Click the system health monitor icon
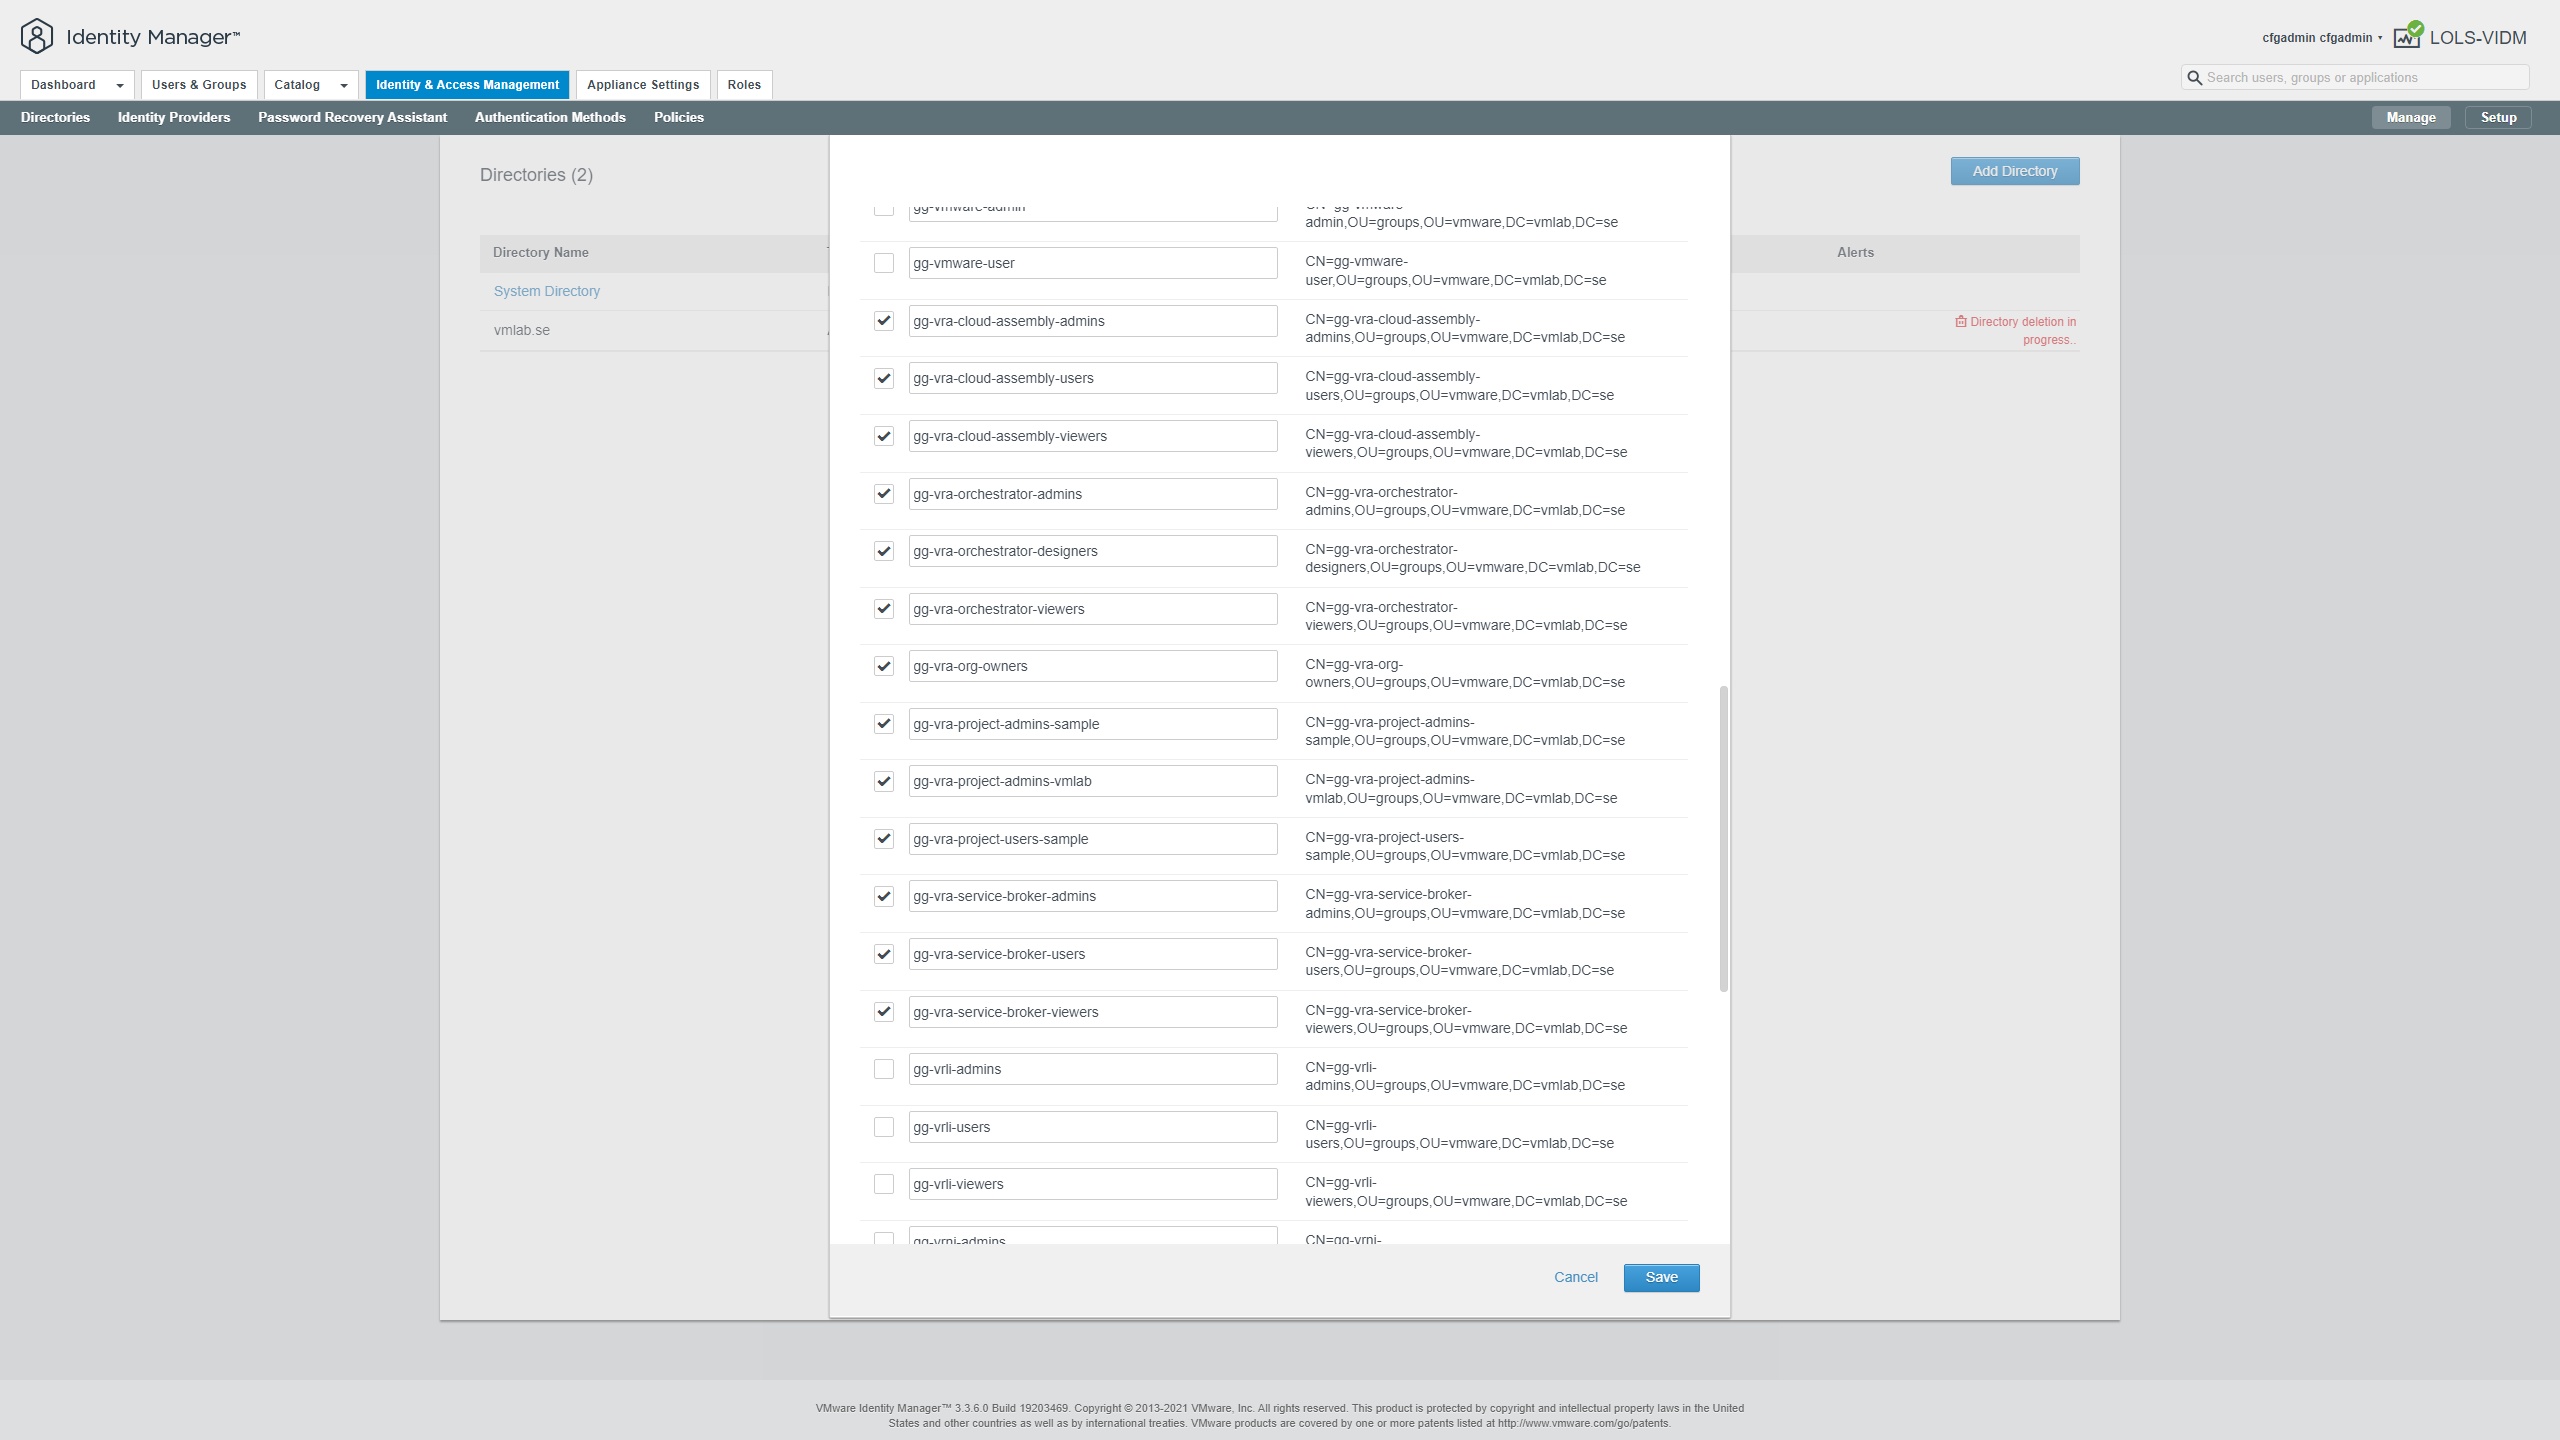The image size is (2560, 1440). (x=2408, y=36)
